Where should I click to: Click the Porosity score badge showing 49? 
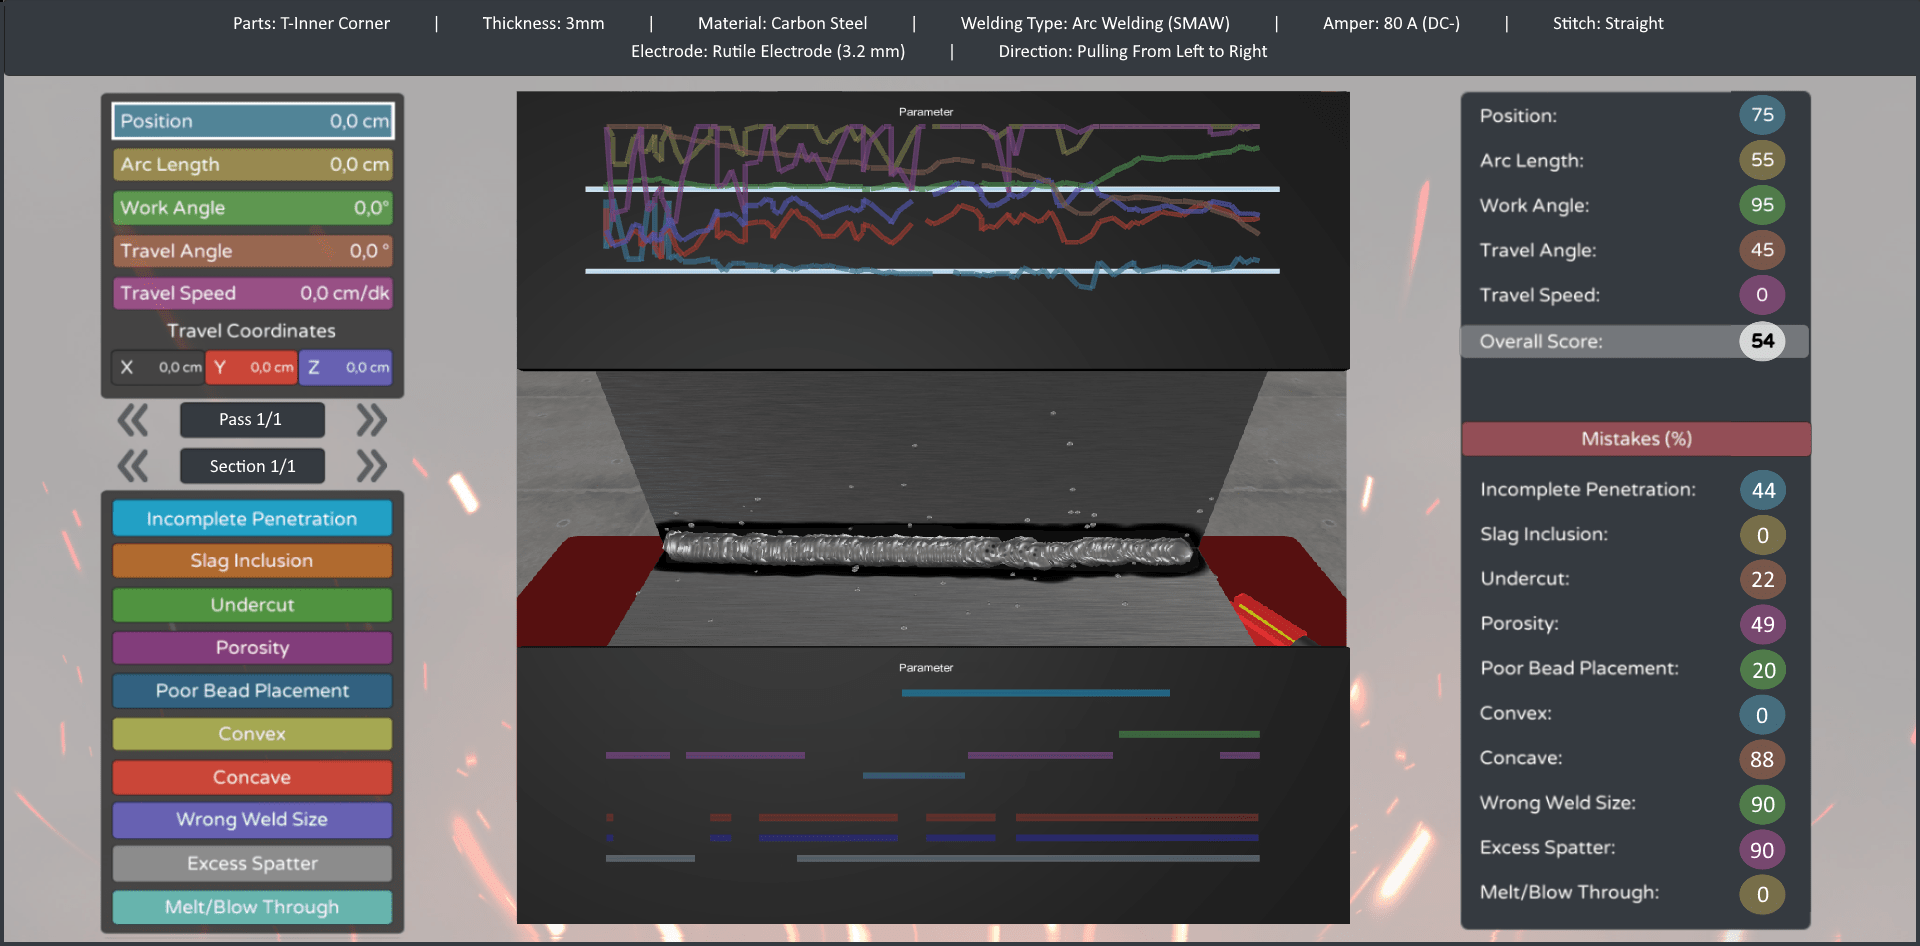[1763, 623]
